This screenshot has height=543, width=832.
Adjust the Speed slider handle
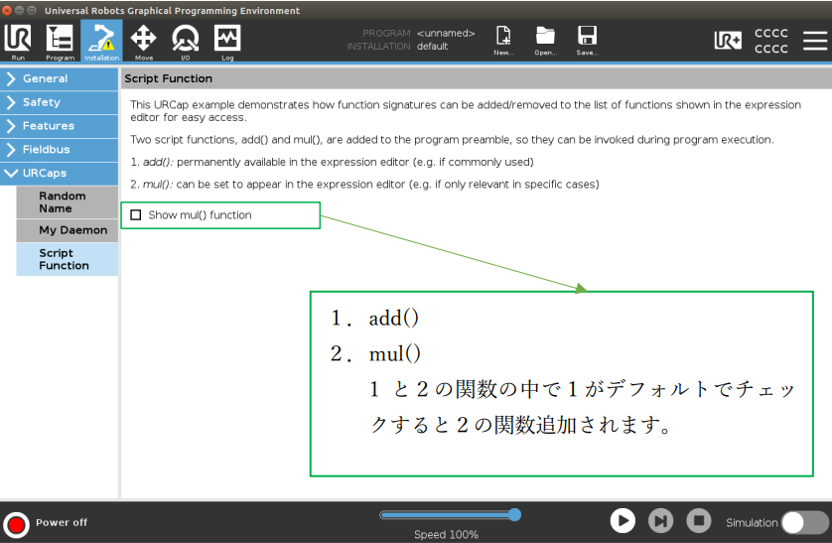(x=514, y=514)
